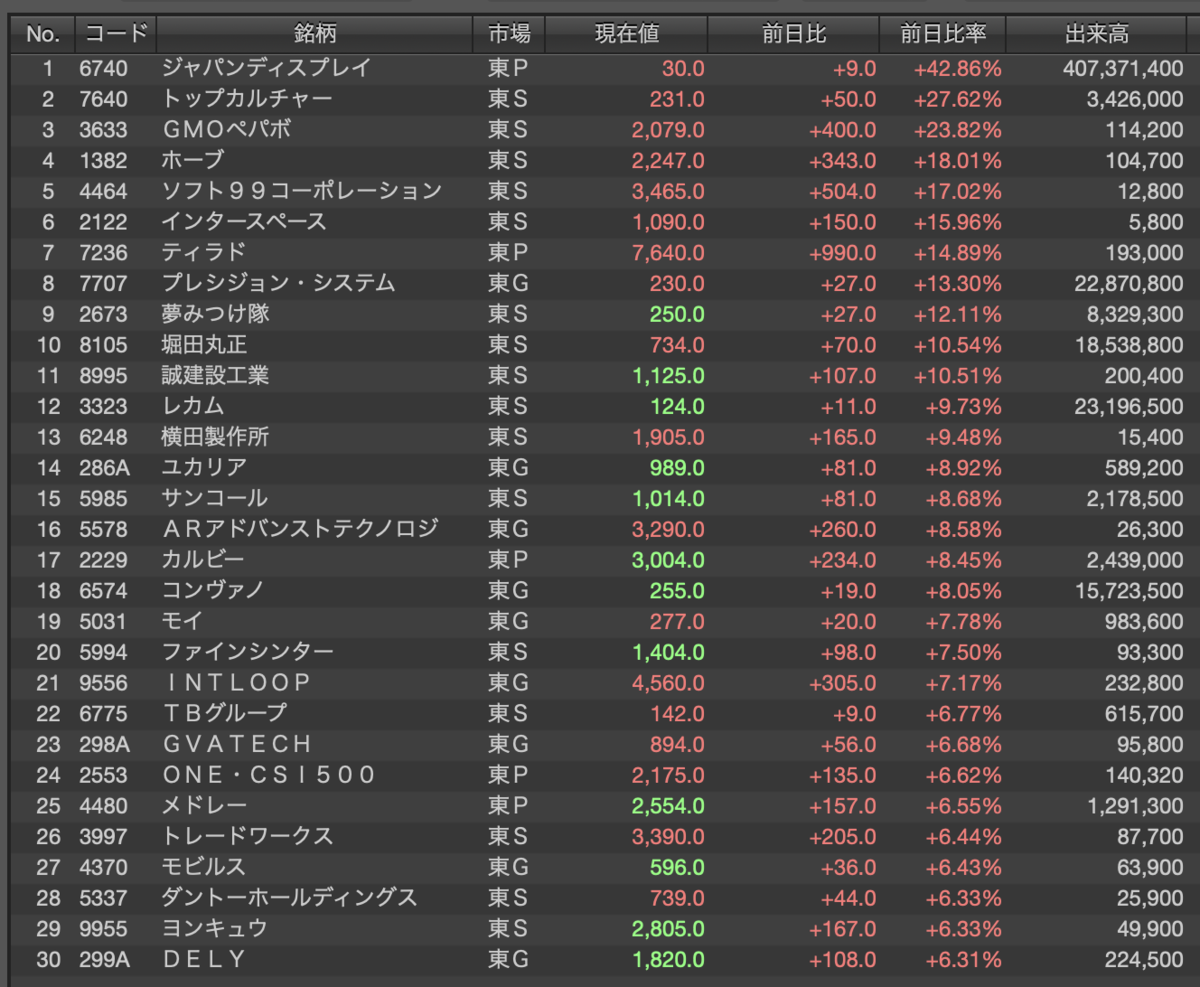Select code 7640 in the list

click(x=103, y=99)
